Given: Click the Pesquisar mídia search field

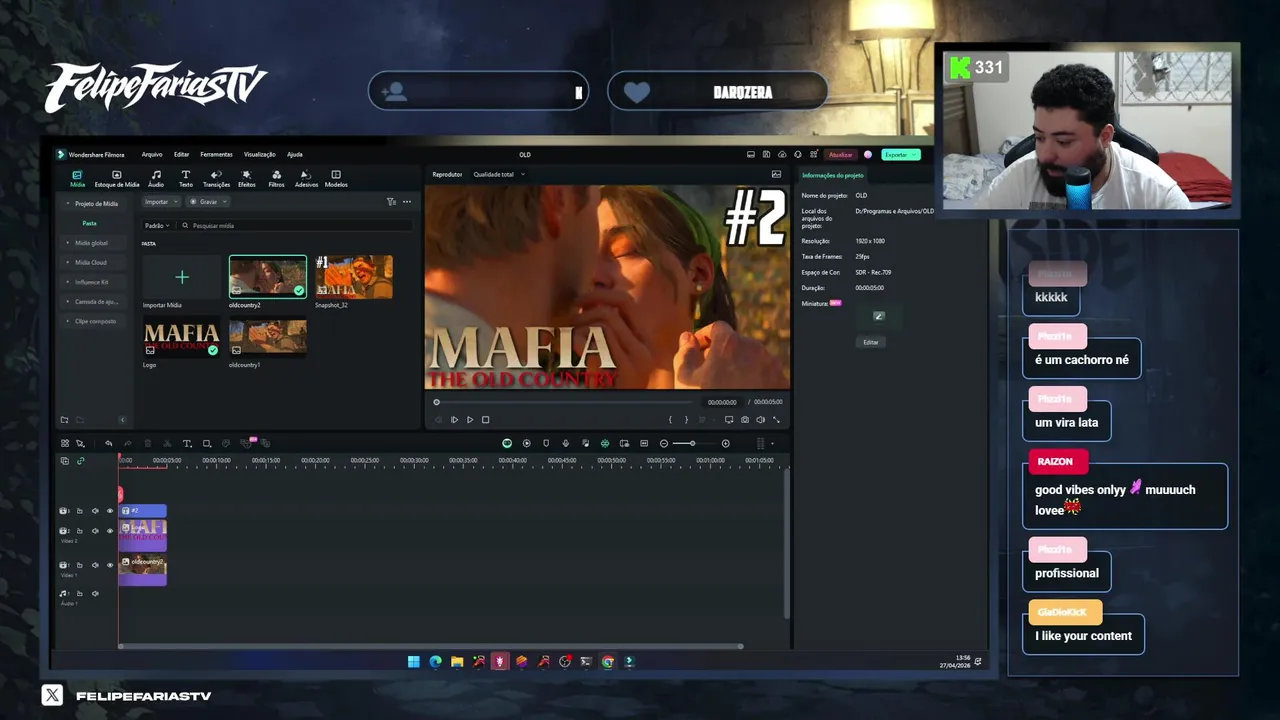Looking at the screenshot, I should [x=295, y=226].
